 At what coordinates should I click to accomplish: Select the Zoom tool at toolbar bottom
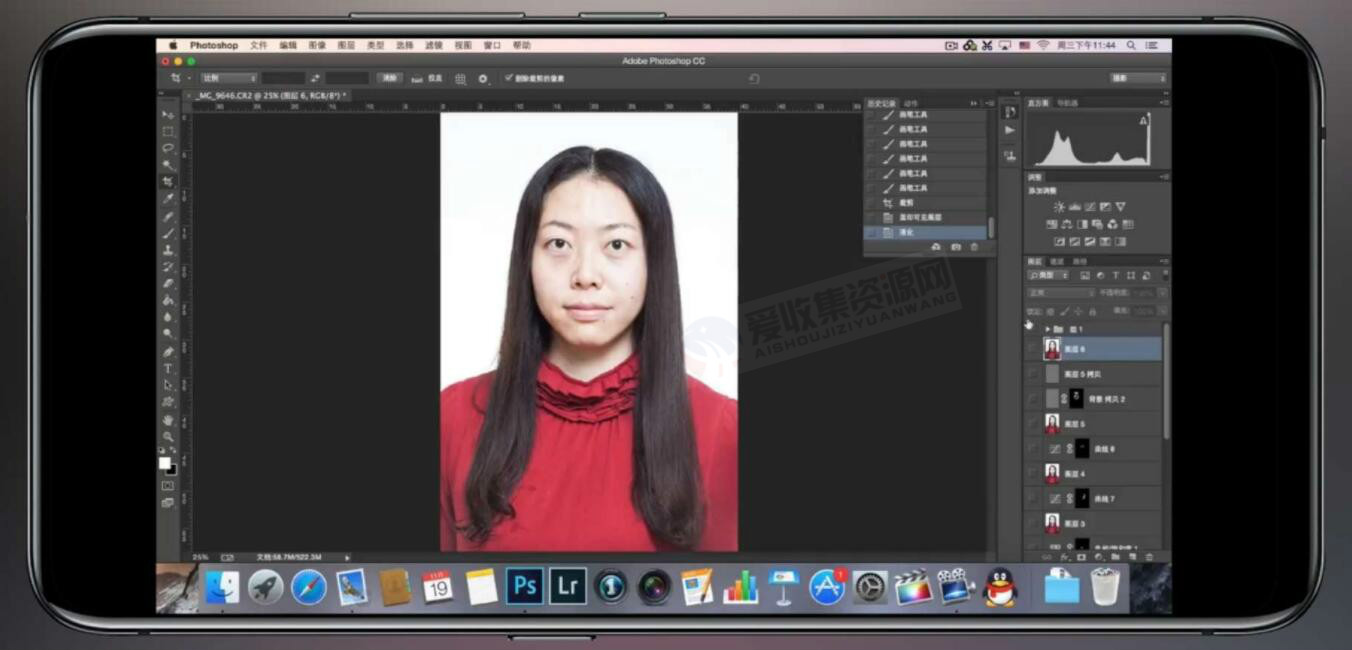(169, 437)
